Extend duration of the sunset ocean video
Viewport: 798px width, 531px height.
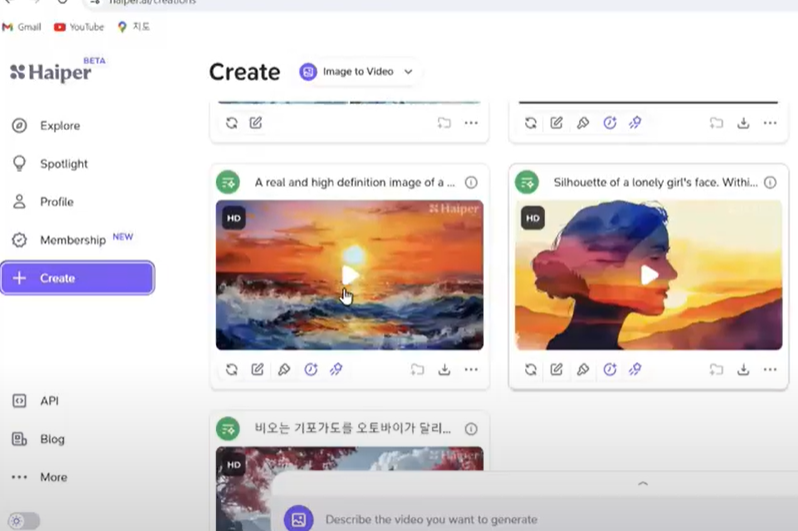point(310,370)
